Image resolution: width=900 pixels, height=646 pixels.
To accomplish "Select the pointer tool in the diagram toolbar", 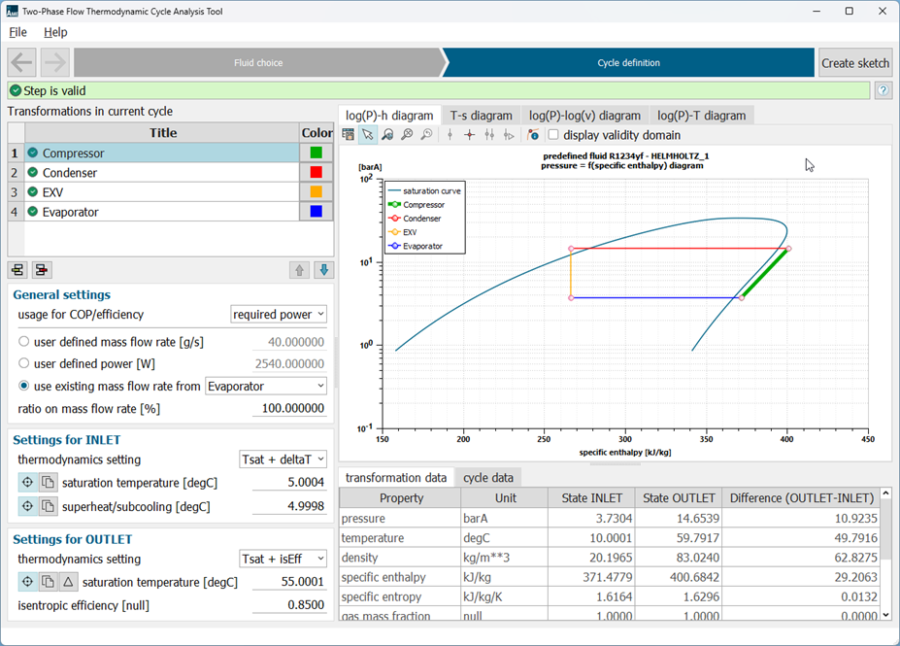I will point(368,135).
